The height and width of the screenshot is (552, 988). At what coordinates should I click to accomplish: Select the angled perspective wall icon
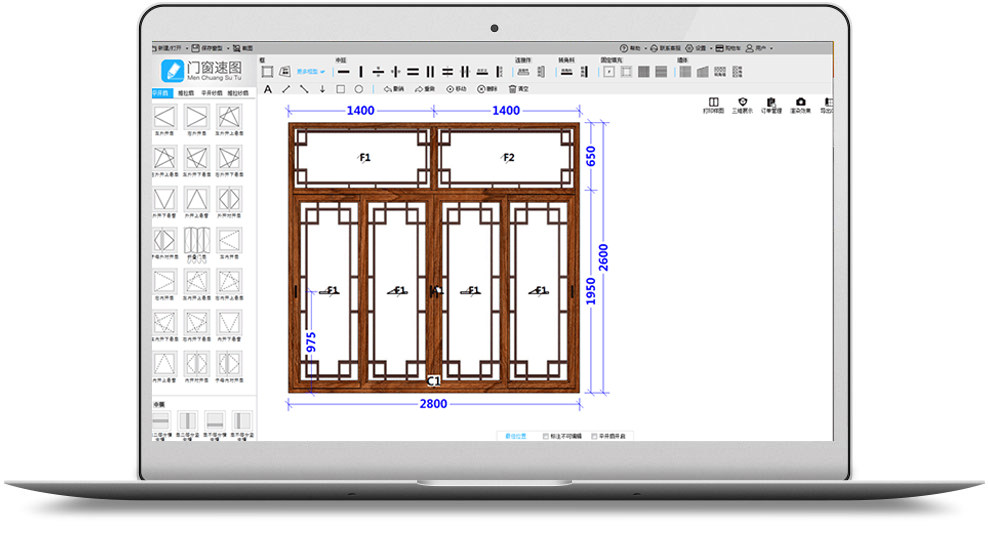point(703,72)
